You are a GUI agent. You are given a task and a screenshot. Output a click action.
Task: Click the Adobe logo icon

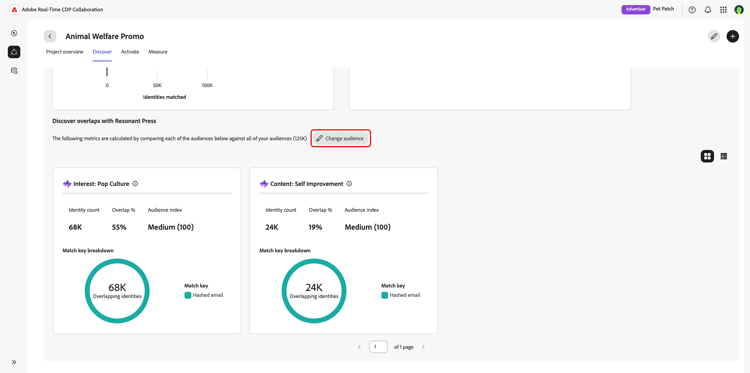click(14, 10)
